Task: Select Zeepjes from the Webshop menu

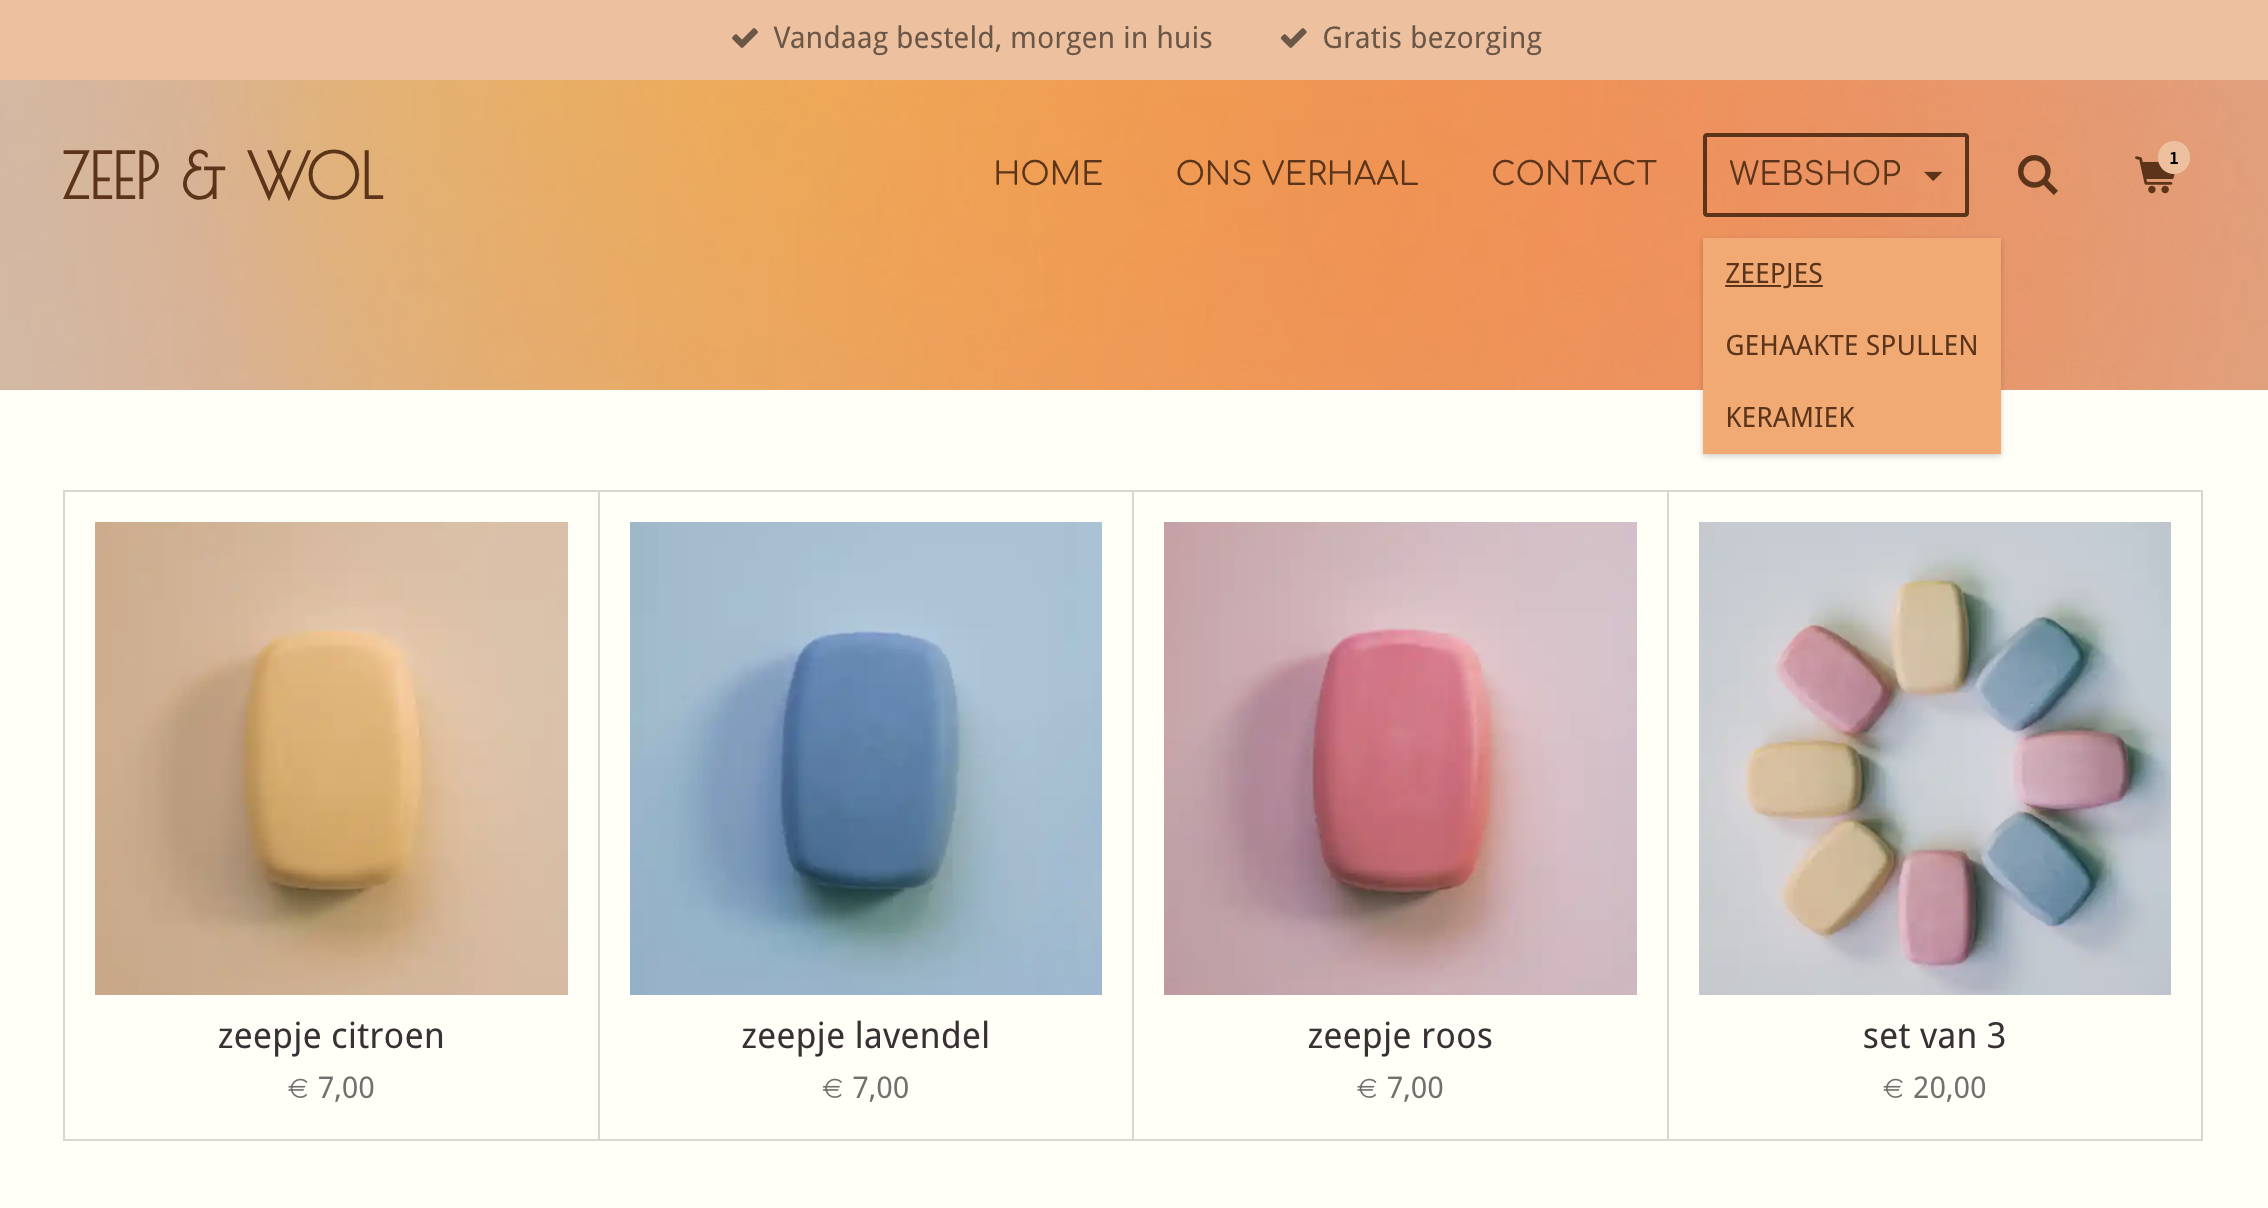Action: click(x=1773, y=274)
